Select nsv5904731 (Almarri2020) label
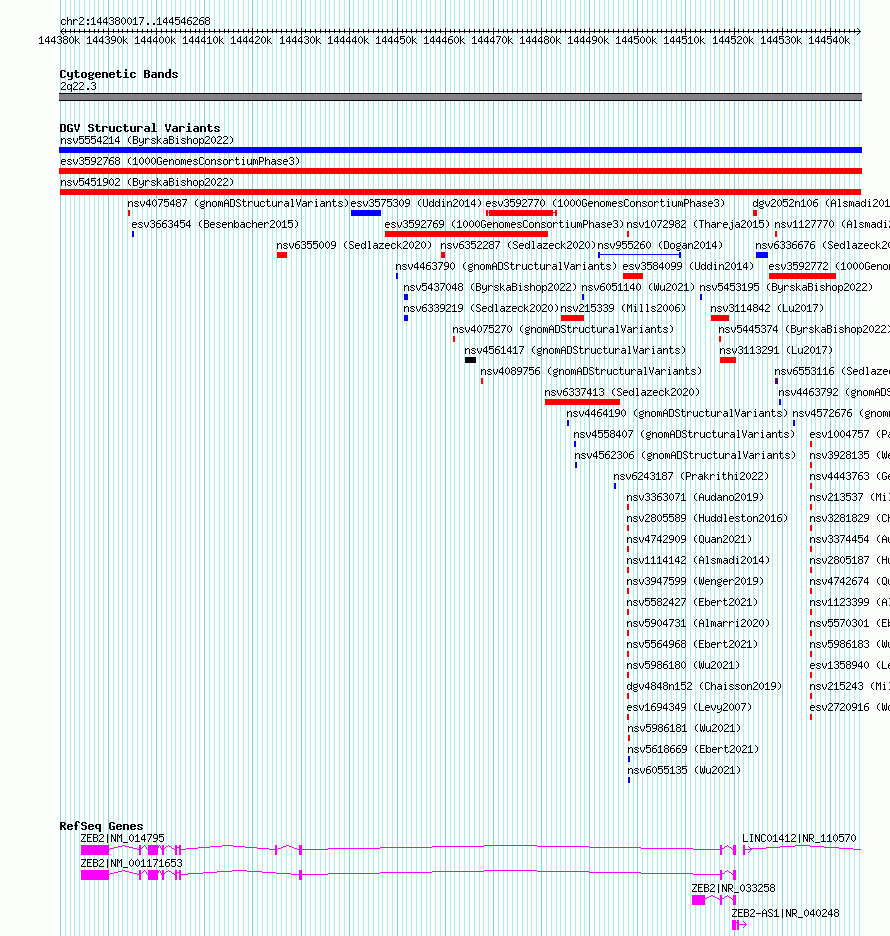This screenshot has height=936, width=890. 698,623
